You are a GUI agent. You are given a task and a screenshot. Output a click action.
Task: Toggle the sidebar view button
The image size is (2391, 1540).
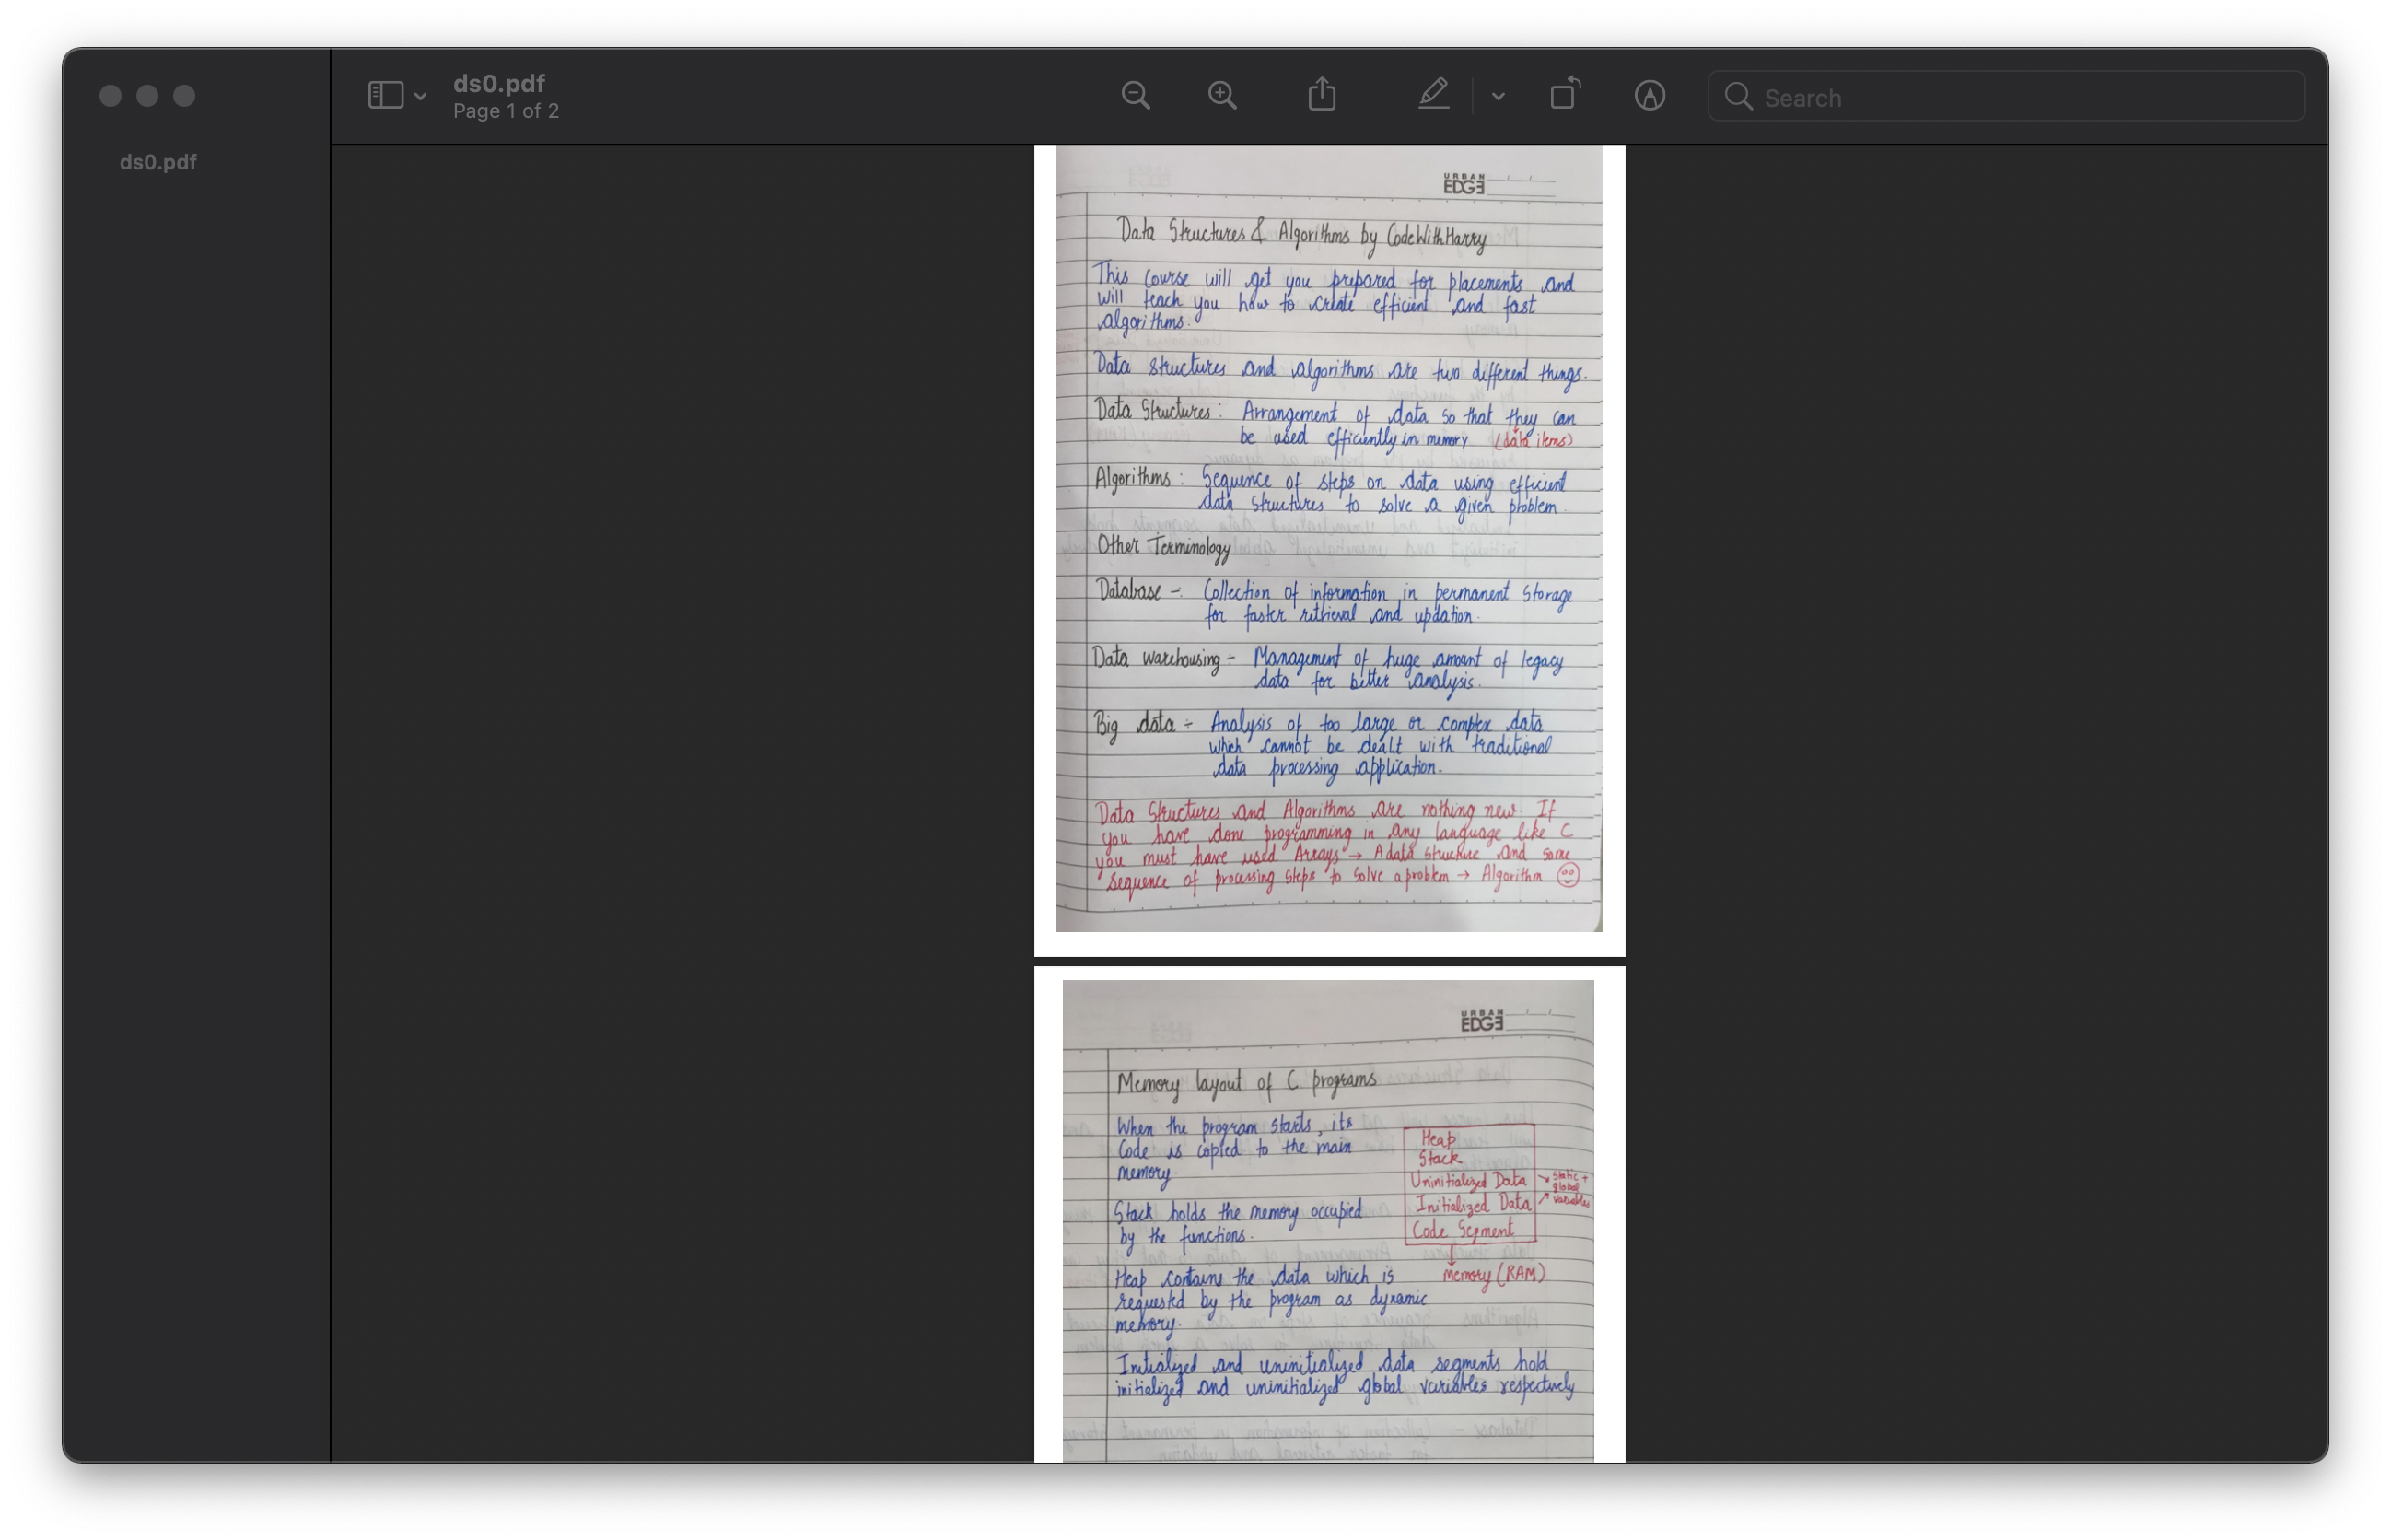[x=385, y=96]
